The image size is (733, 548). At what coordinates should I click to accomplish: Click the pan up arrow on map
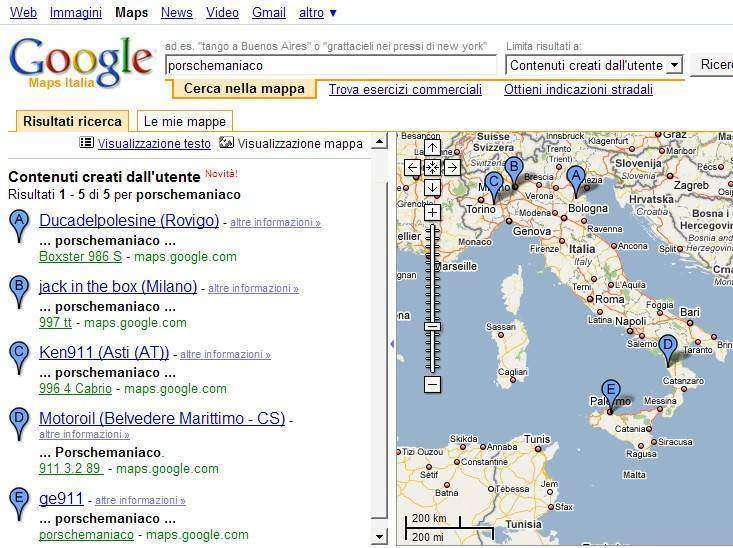(x=432, y=148)
